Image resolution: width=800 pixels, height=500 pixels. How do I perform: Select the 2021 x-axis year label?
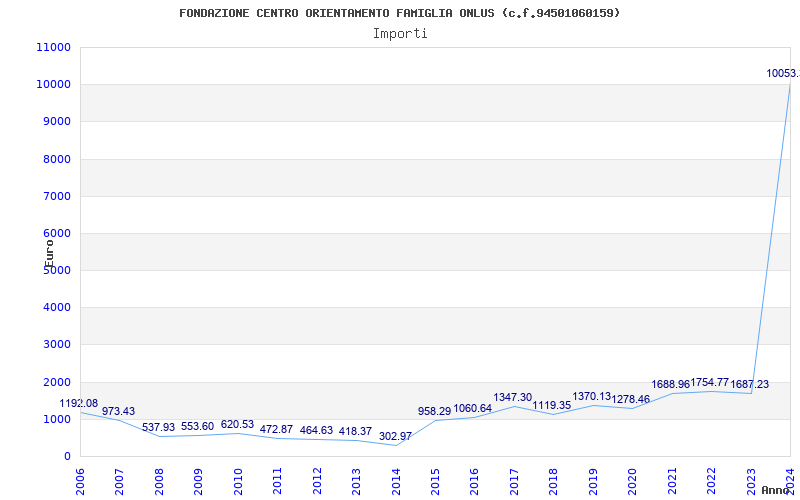pos(672,481)
